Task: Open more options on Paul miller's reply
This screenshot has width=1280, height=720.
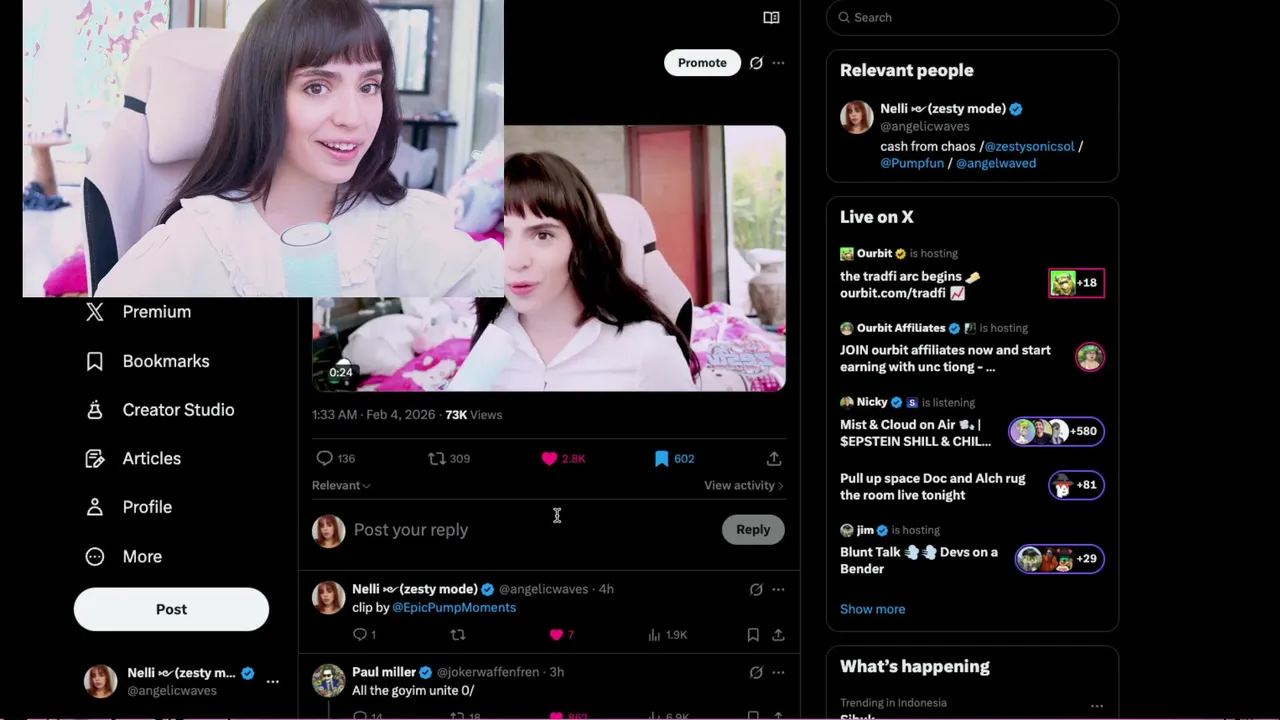Action: pyautogui.click(x=778, y=672)
